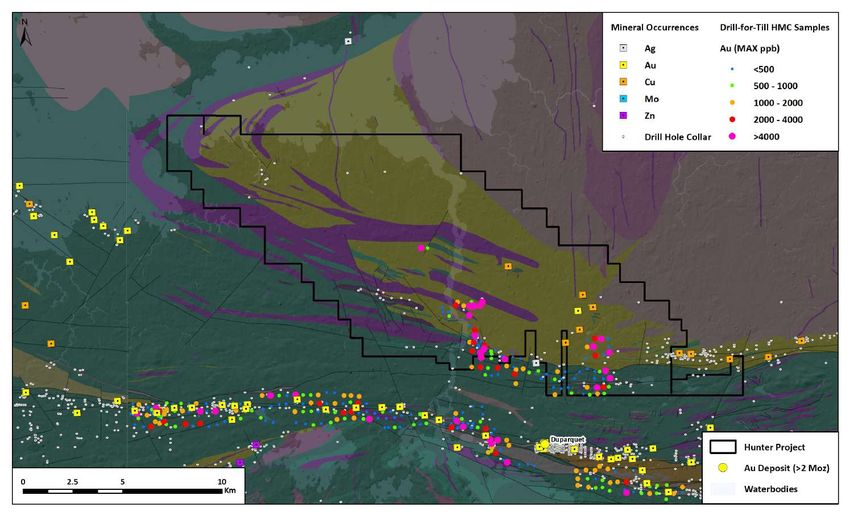Click the Drill Hole Collar legend label
The width and height of the screenshot is (850, 516).
click(x=678, y=137)
